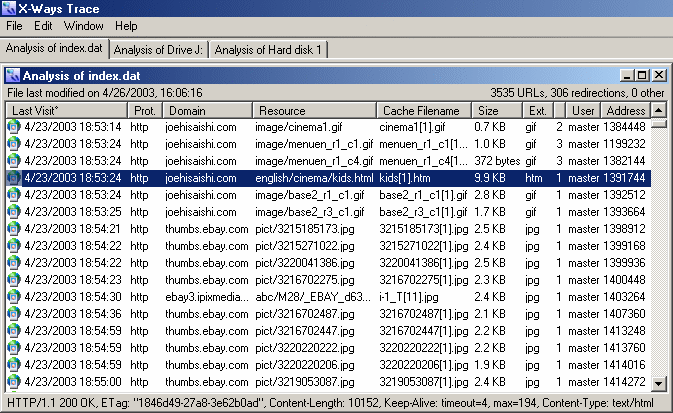This screenshot has height=413, width=673.
Task: Open the Edit menu
Action: click(44, 26)
